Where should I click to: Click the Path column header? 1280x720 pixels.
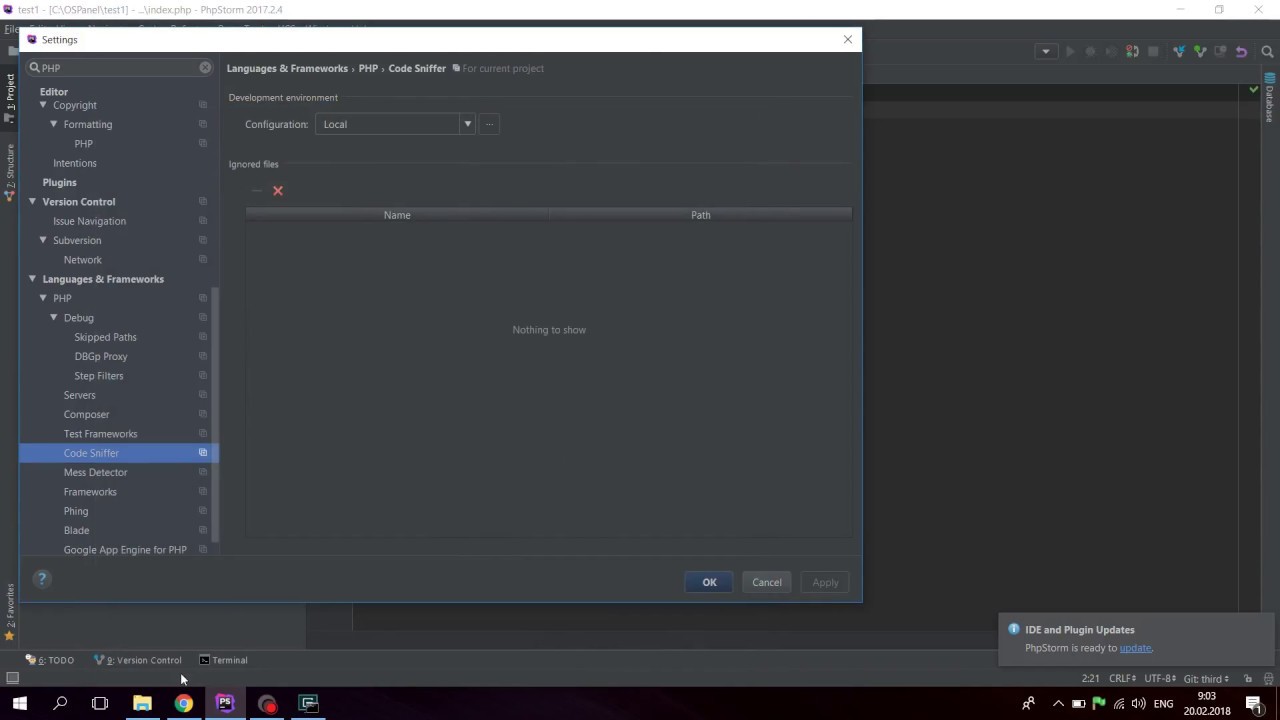coord(700,215)
